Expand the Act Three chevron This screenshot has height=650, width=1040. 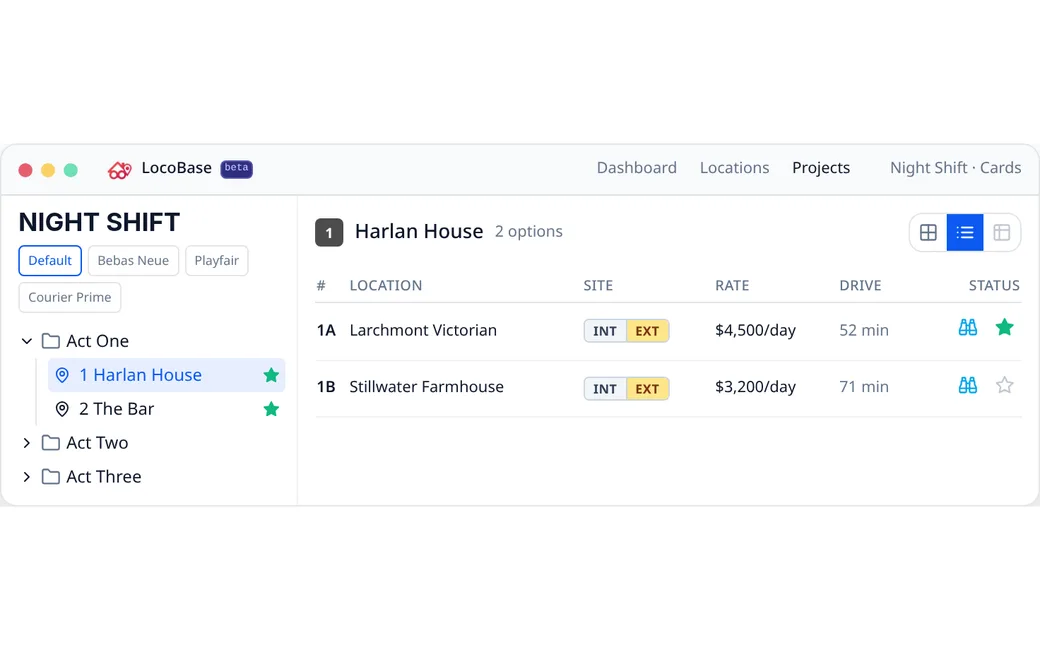[27, 476]
